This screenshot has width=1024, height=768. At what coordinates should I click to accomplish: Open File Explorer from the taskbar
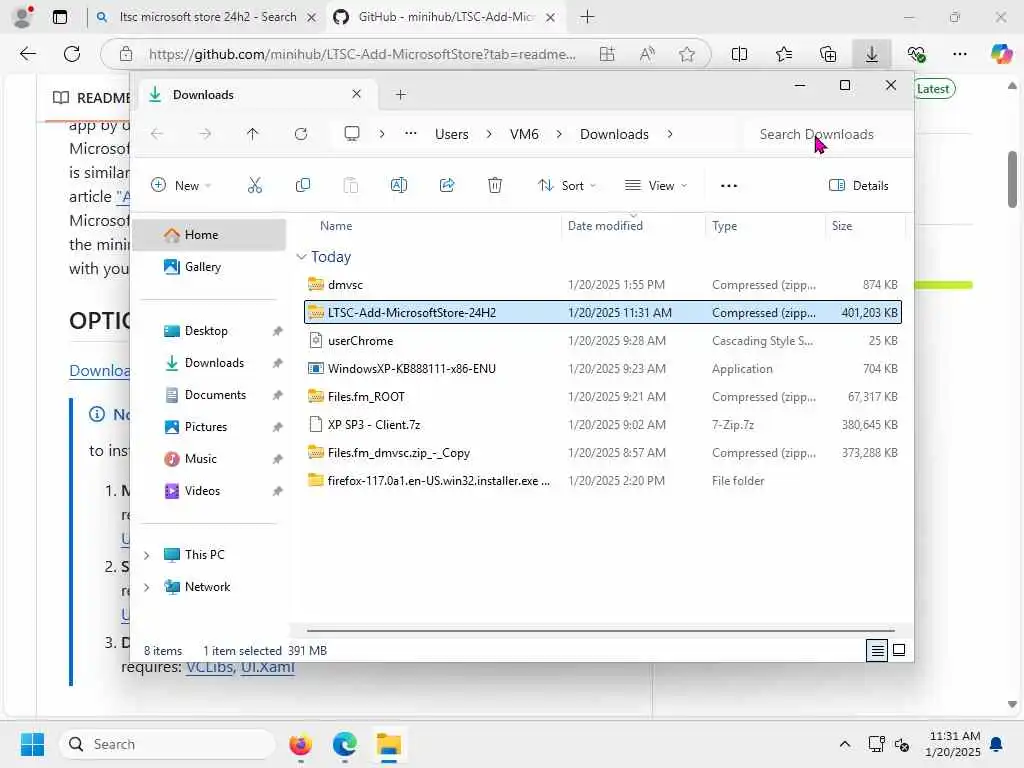(389, 744)
